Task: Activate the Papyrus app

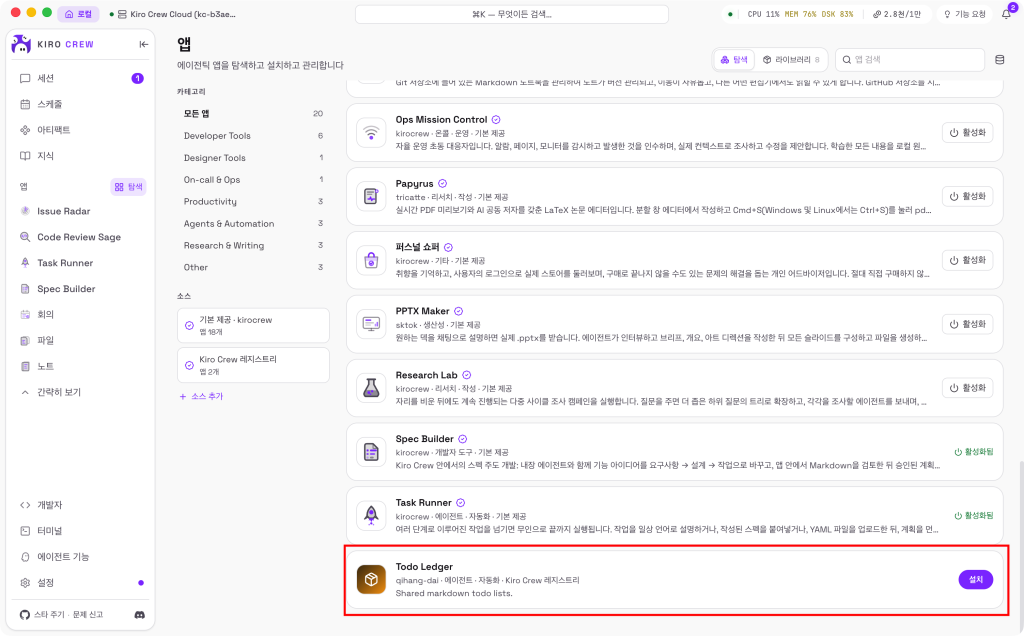Action: click(968, 197)
